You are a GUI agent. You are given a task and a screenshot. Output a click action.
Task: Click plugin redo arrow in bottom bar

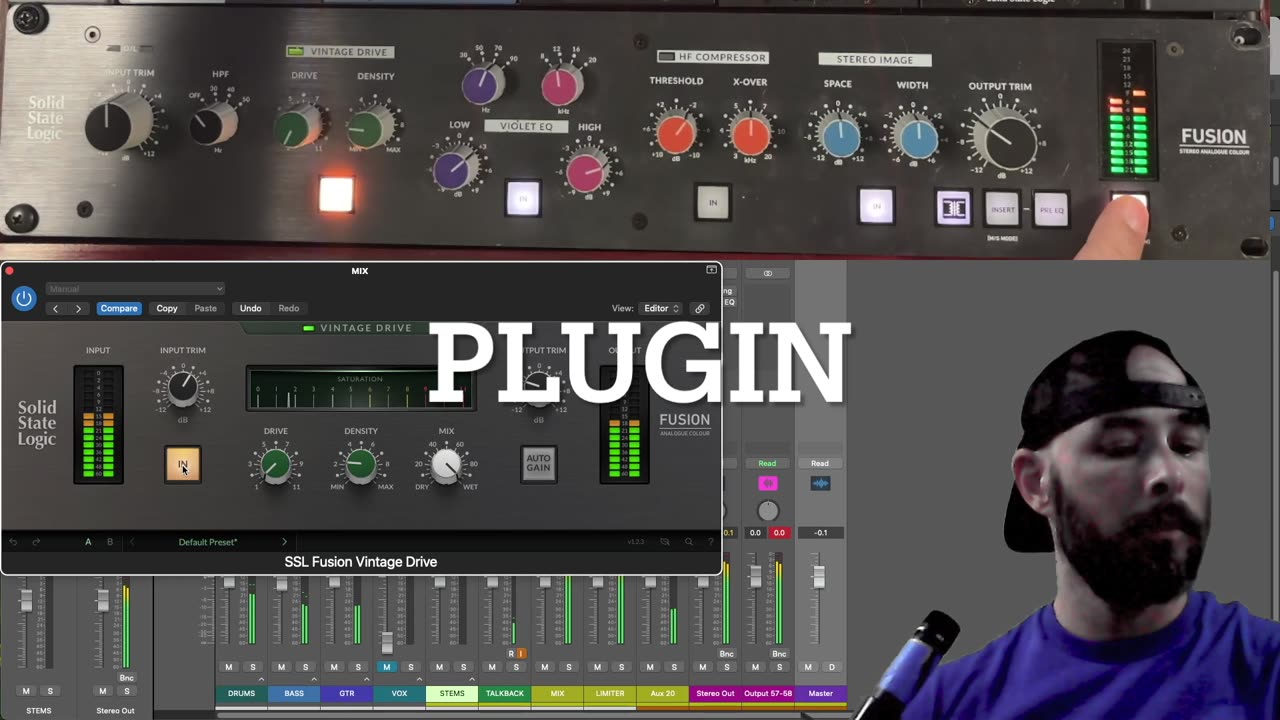pos(36,542)
